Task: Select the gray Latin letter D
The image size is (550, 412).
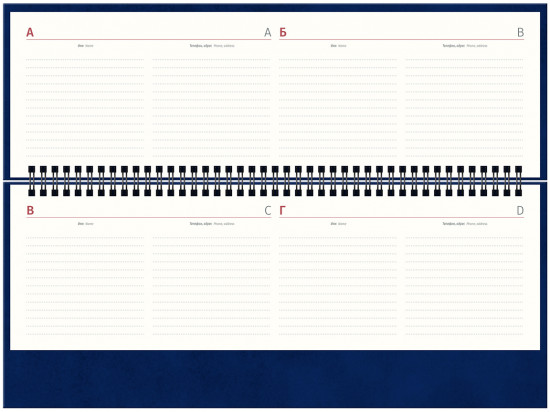Action: coord(520,210)
